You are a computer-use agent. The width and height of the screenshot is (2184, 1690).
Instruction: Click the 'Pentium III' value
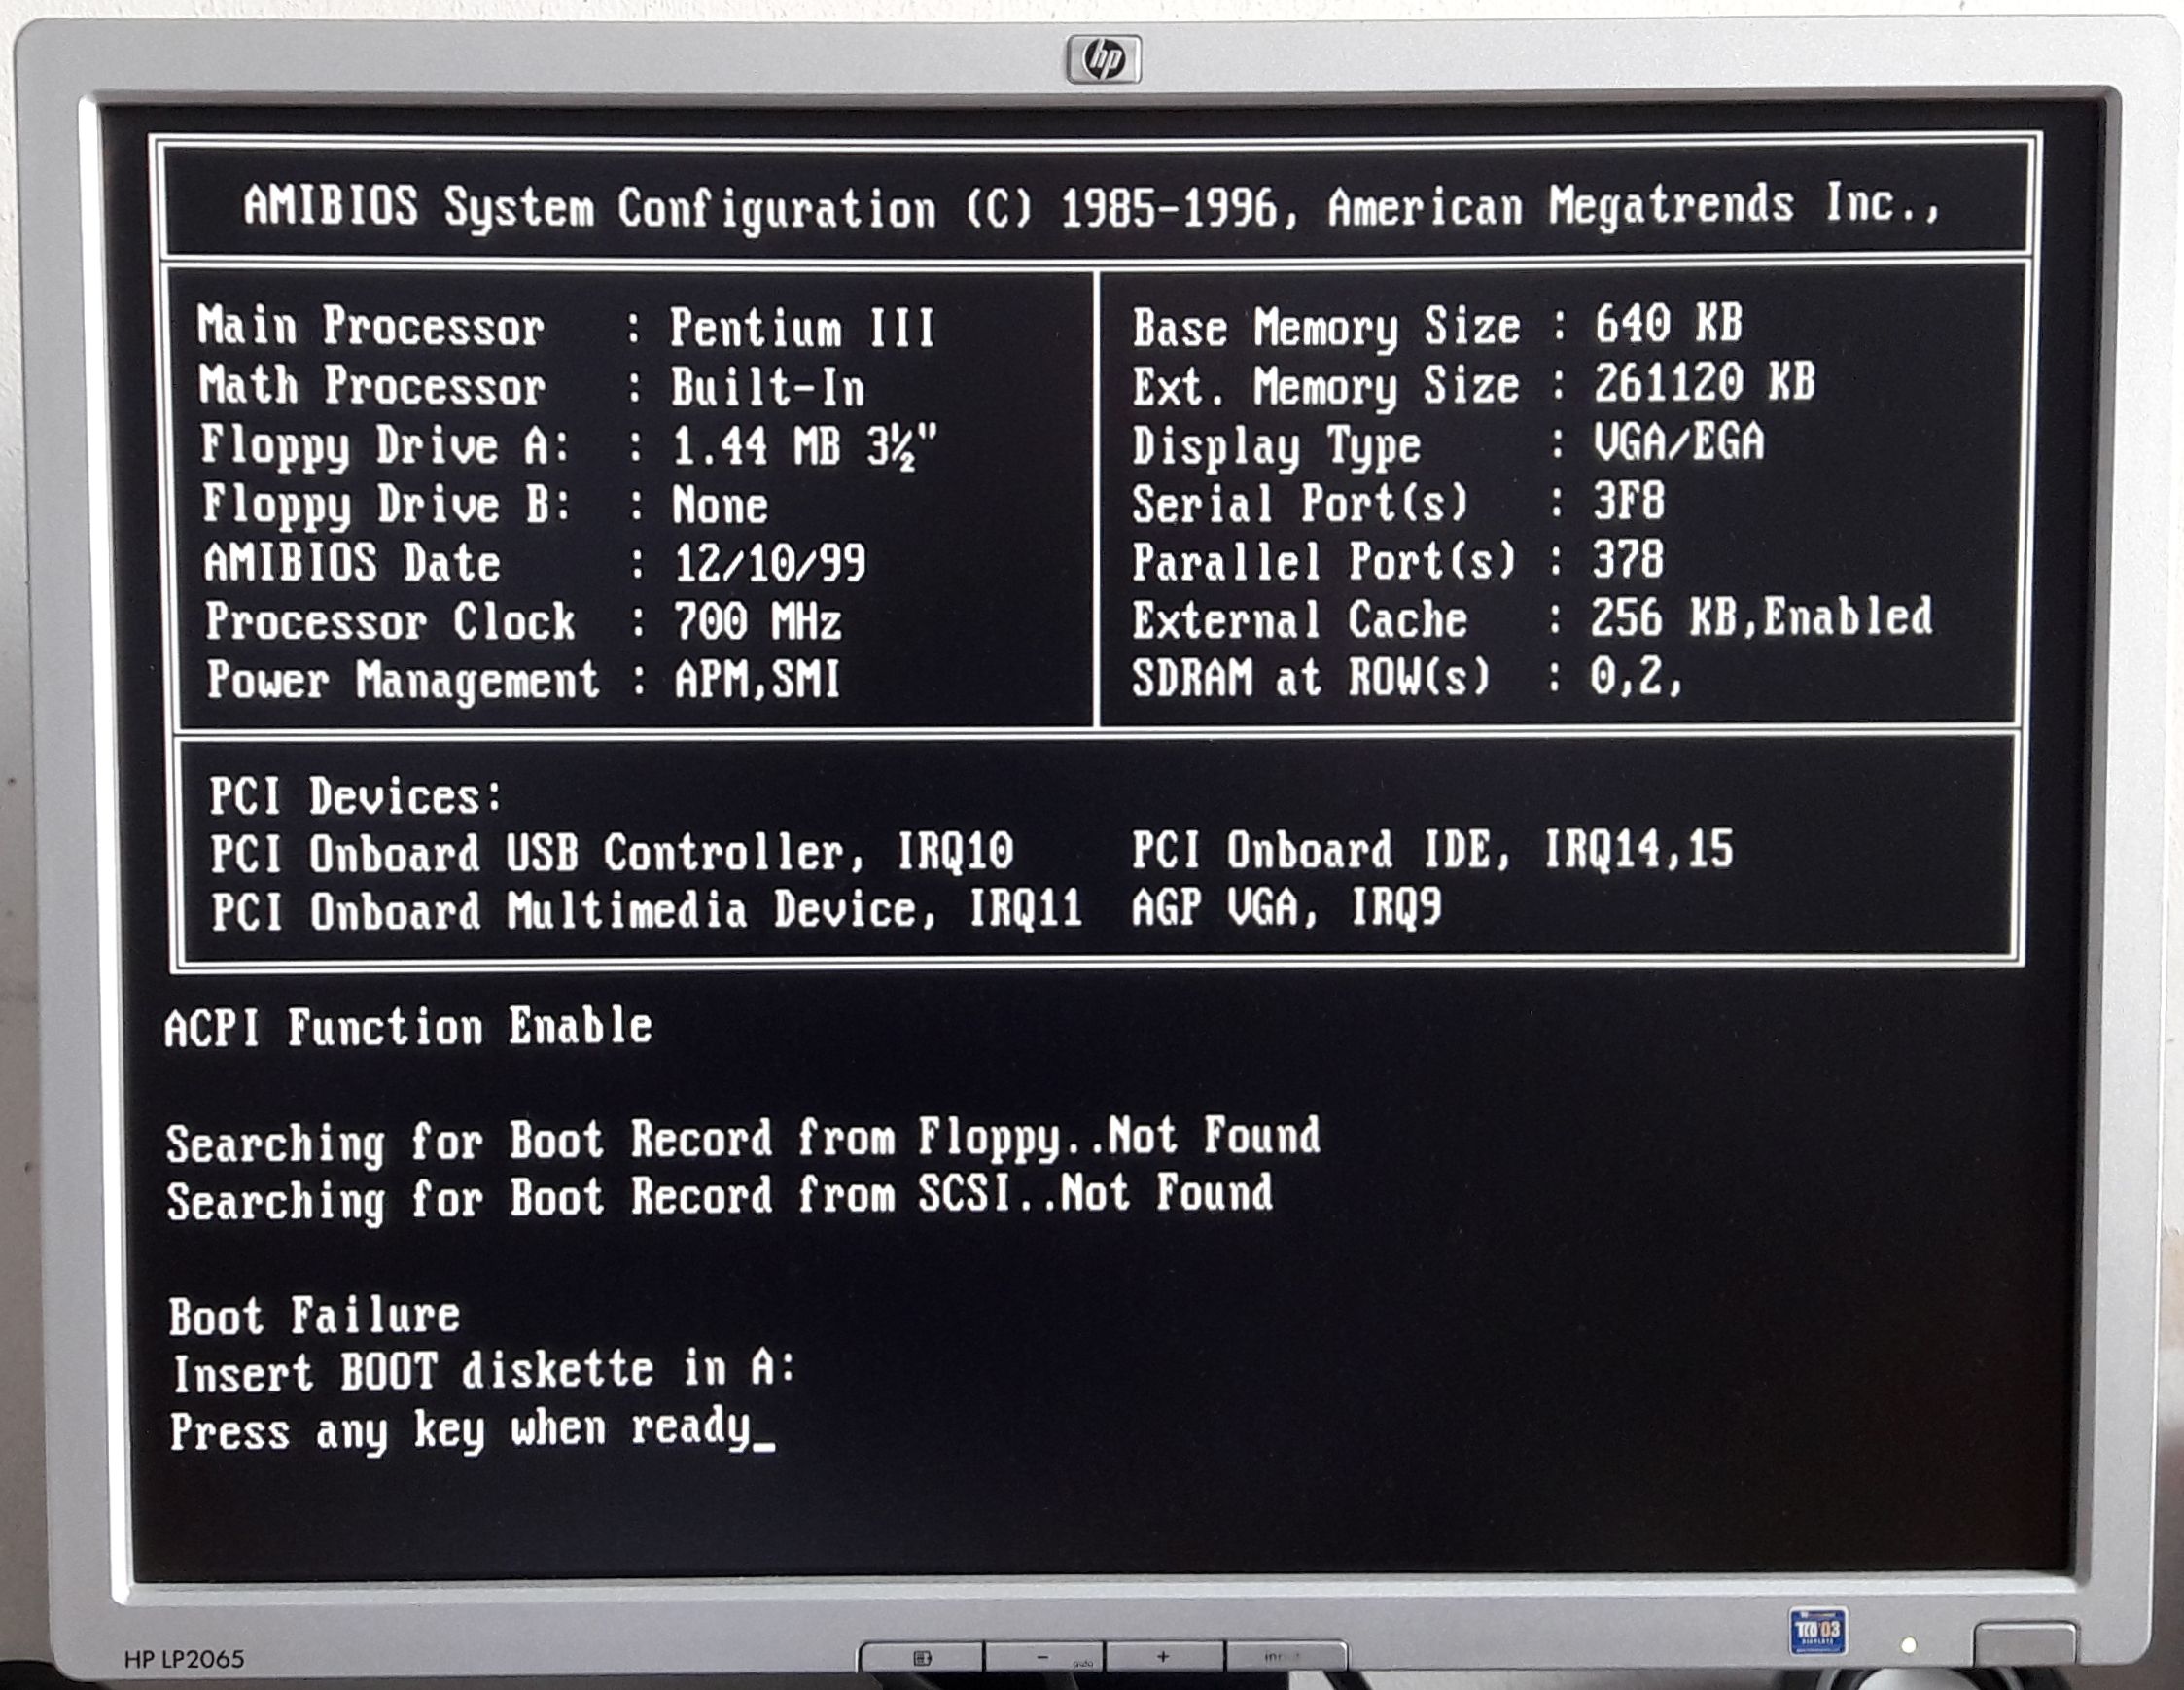click(x=803, y=328)
